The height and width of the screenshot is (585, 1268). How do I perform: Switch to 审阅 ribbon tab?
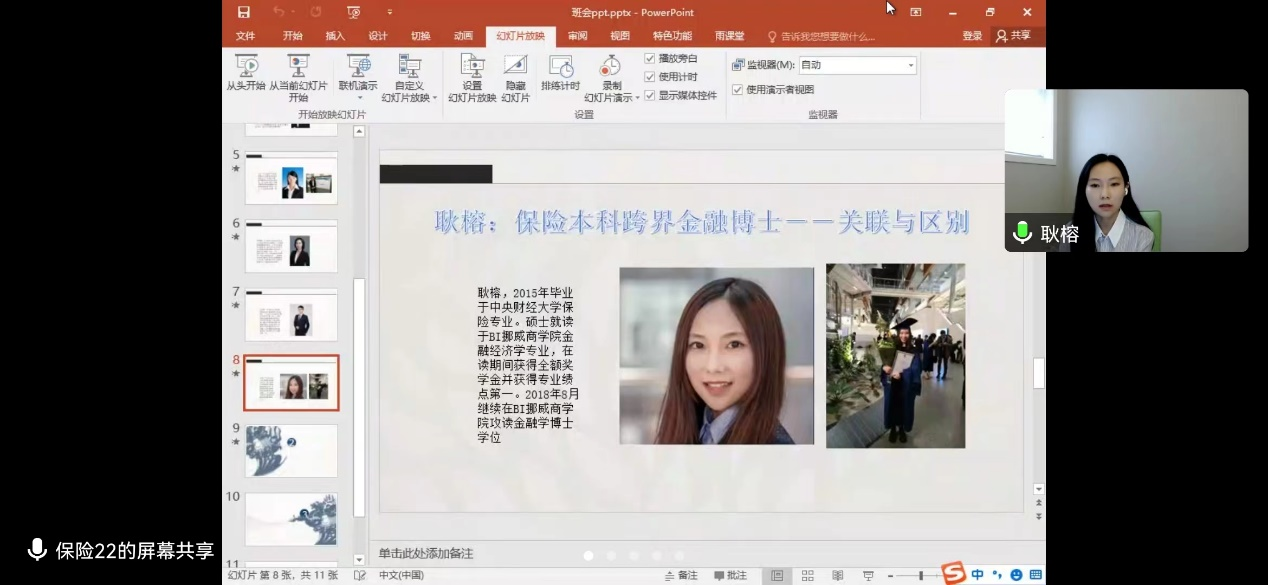(x=578, y=36)
